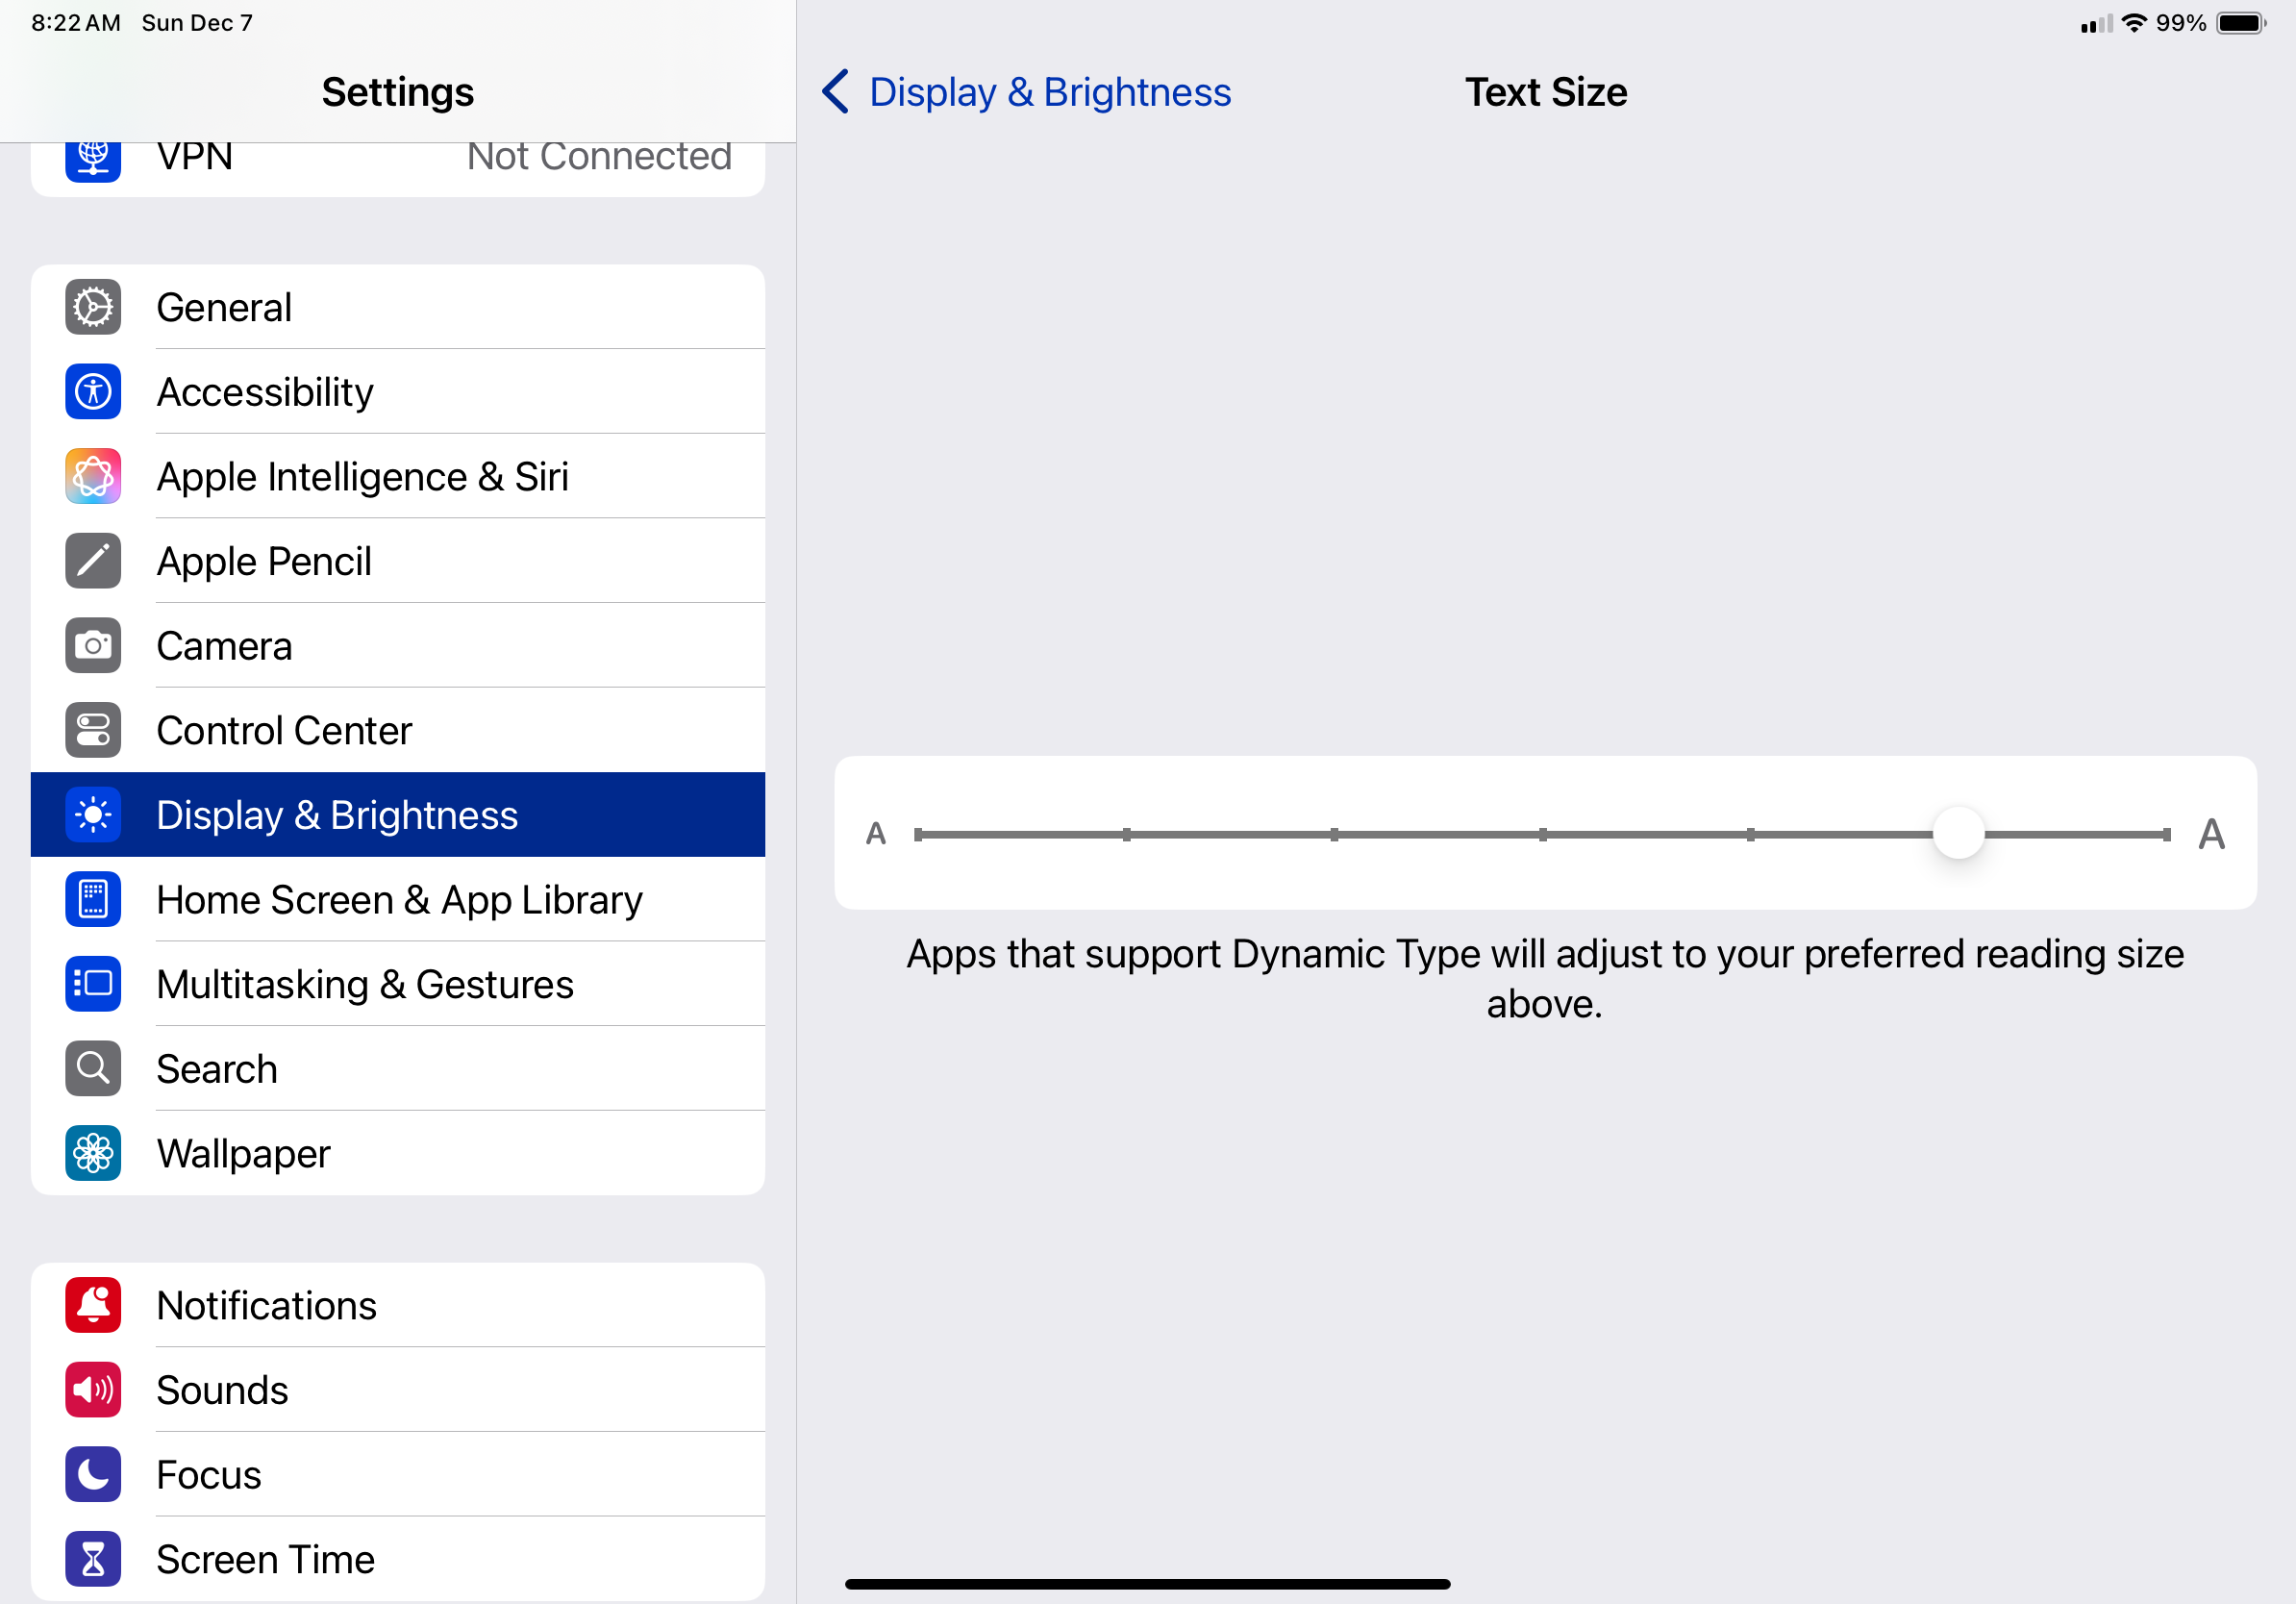Click the General gear icon
This screenshot has width=2296, height=1604.
(x=93, y=307)
